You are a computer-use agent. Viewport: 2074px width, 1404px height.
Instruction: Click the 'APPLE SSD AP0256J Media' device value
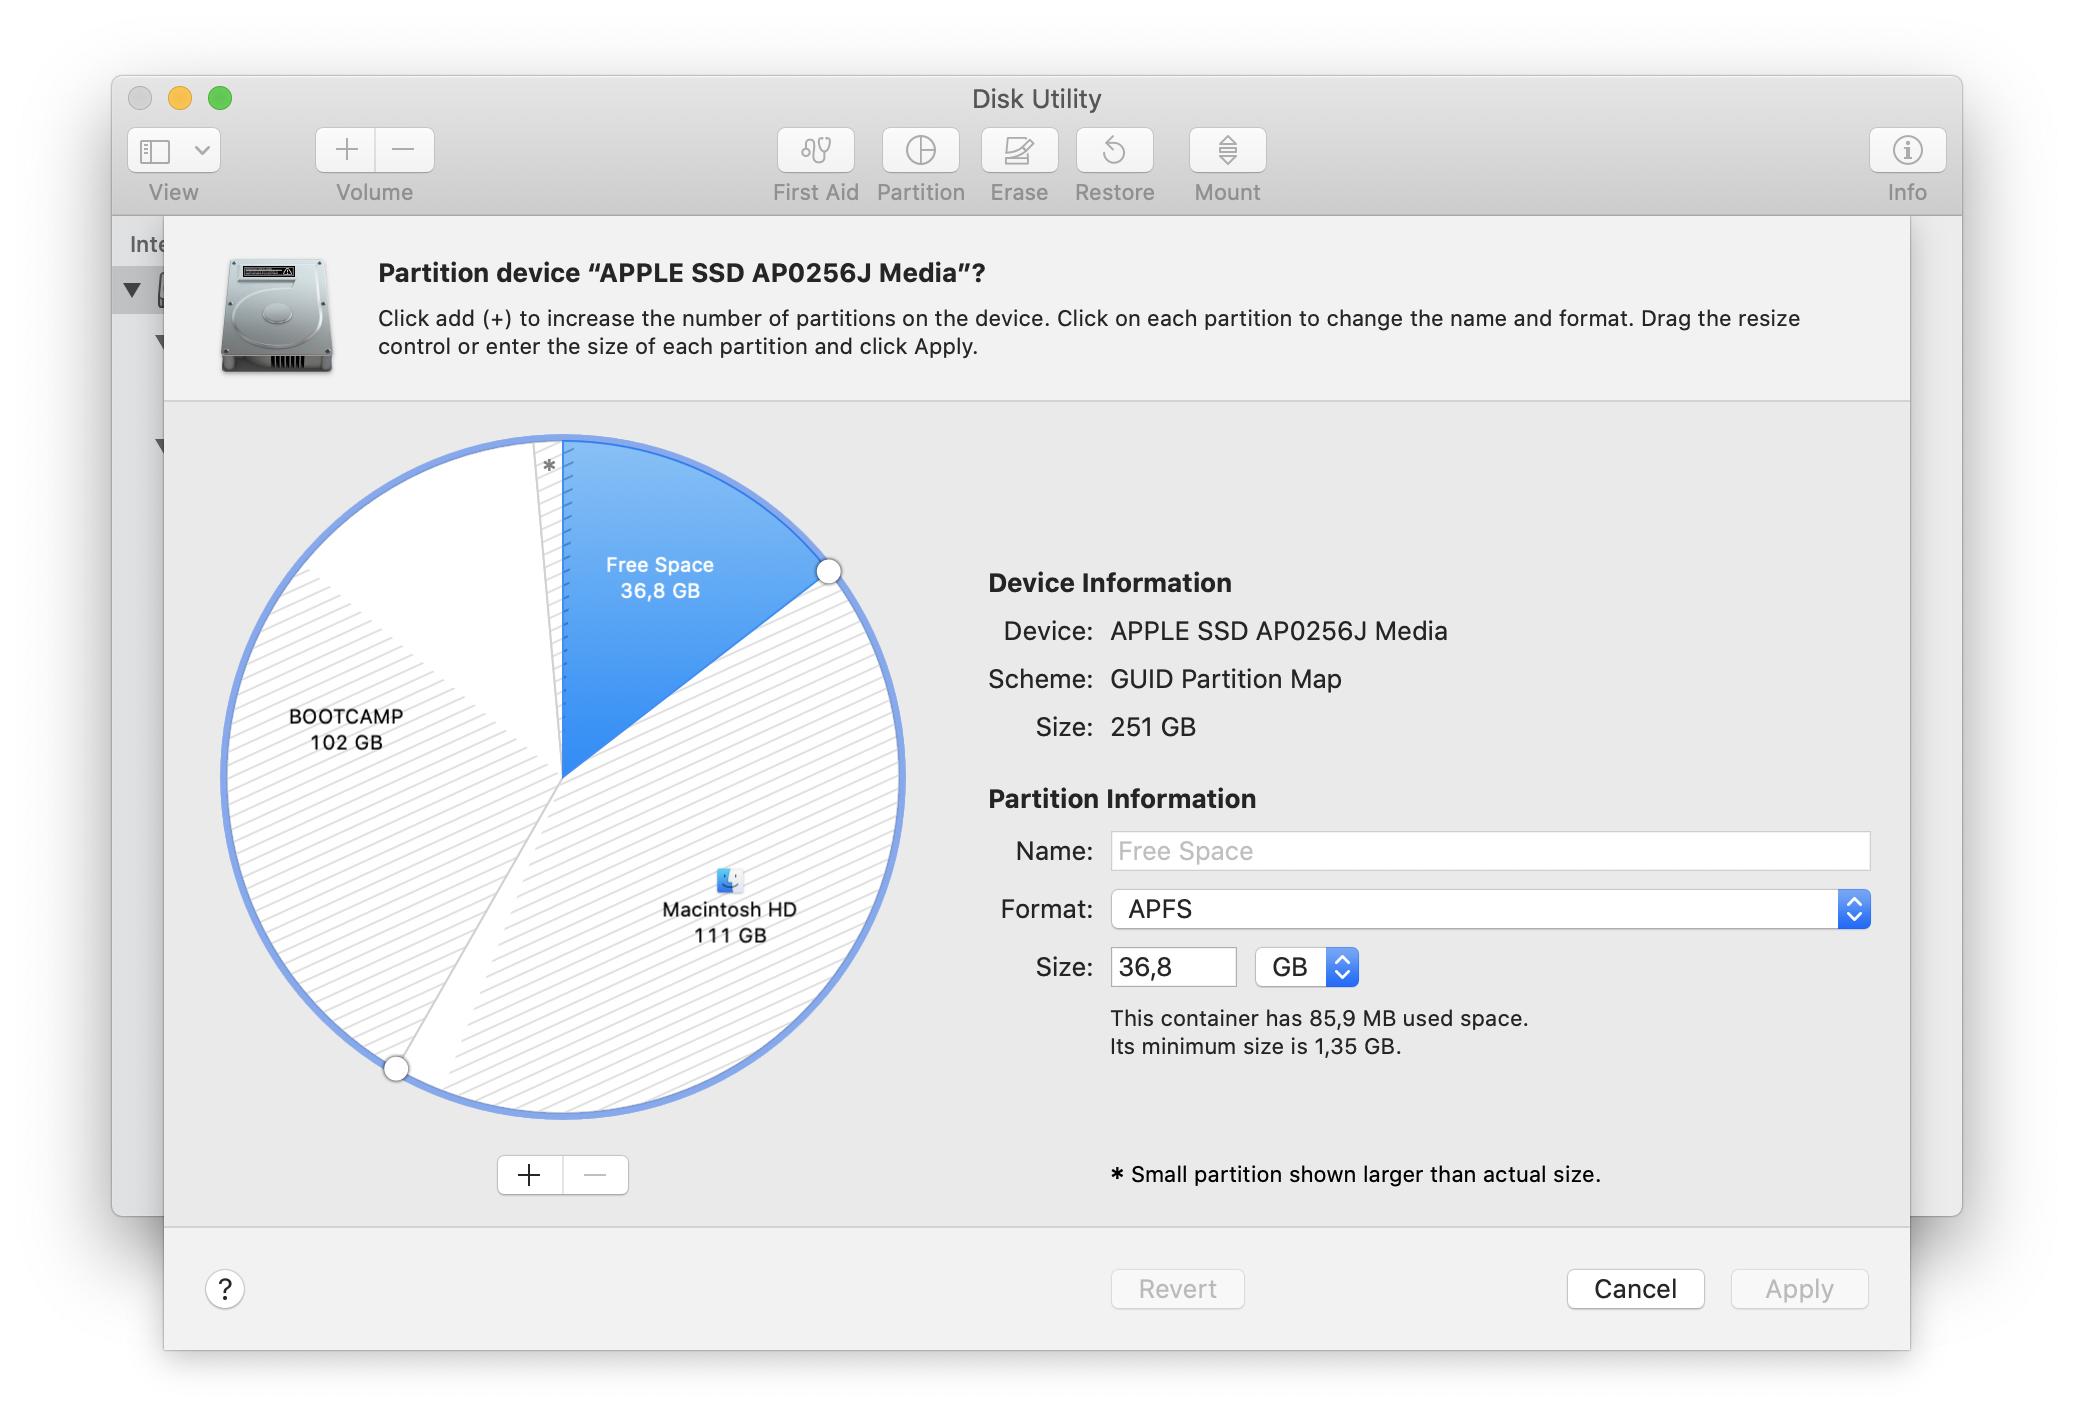1278,631
